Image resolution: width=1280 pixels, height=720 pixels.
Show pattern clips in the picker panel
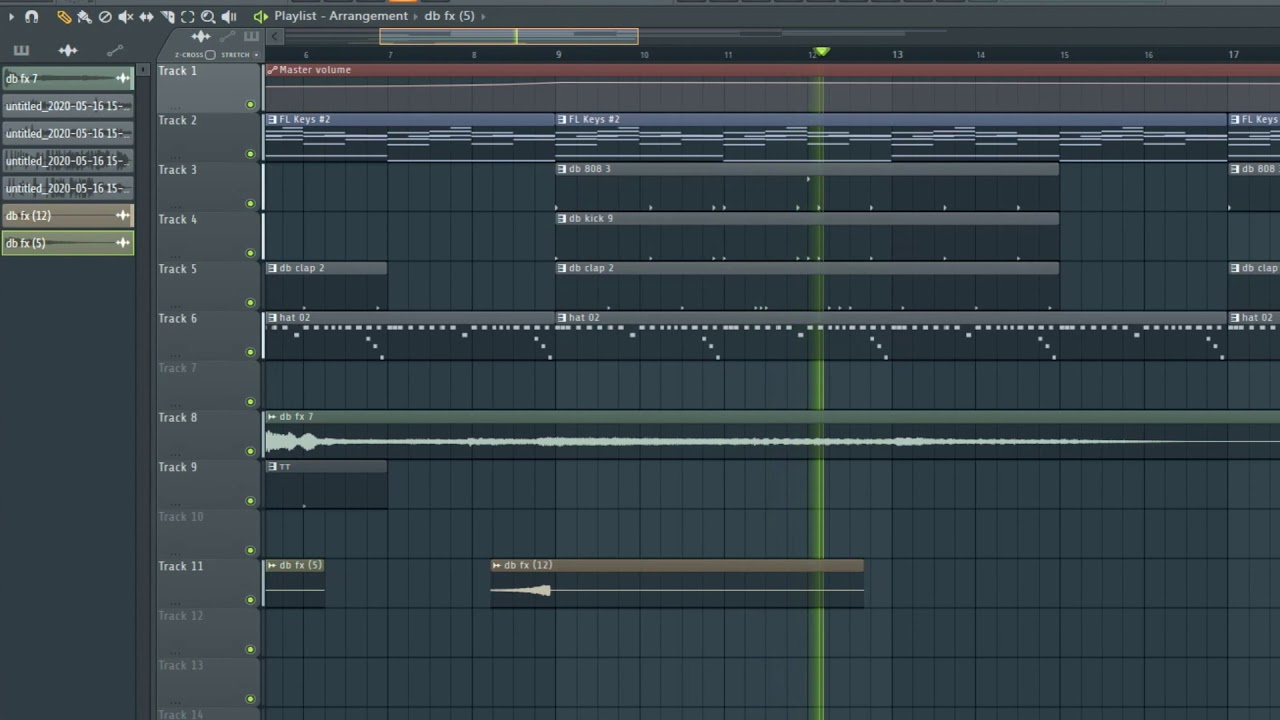click(x=21, y=50)
